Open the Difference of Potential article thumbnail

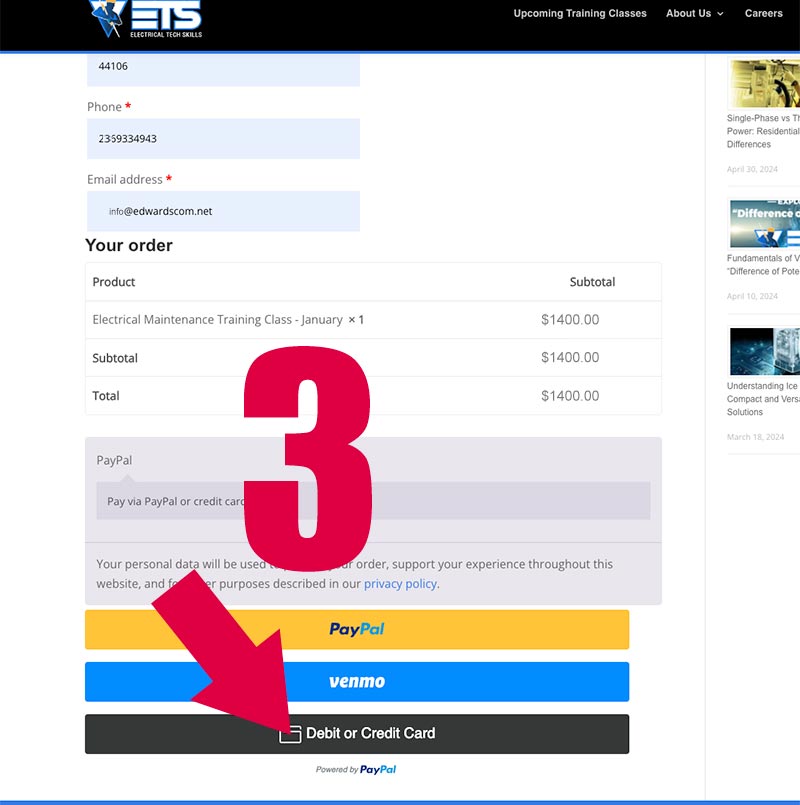(764, 223)
